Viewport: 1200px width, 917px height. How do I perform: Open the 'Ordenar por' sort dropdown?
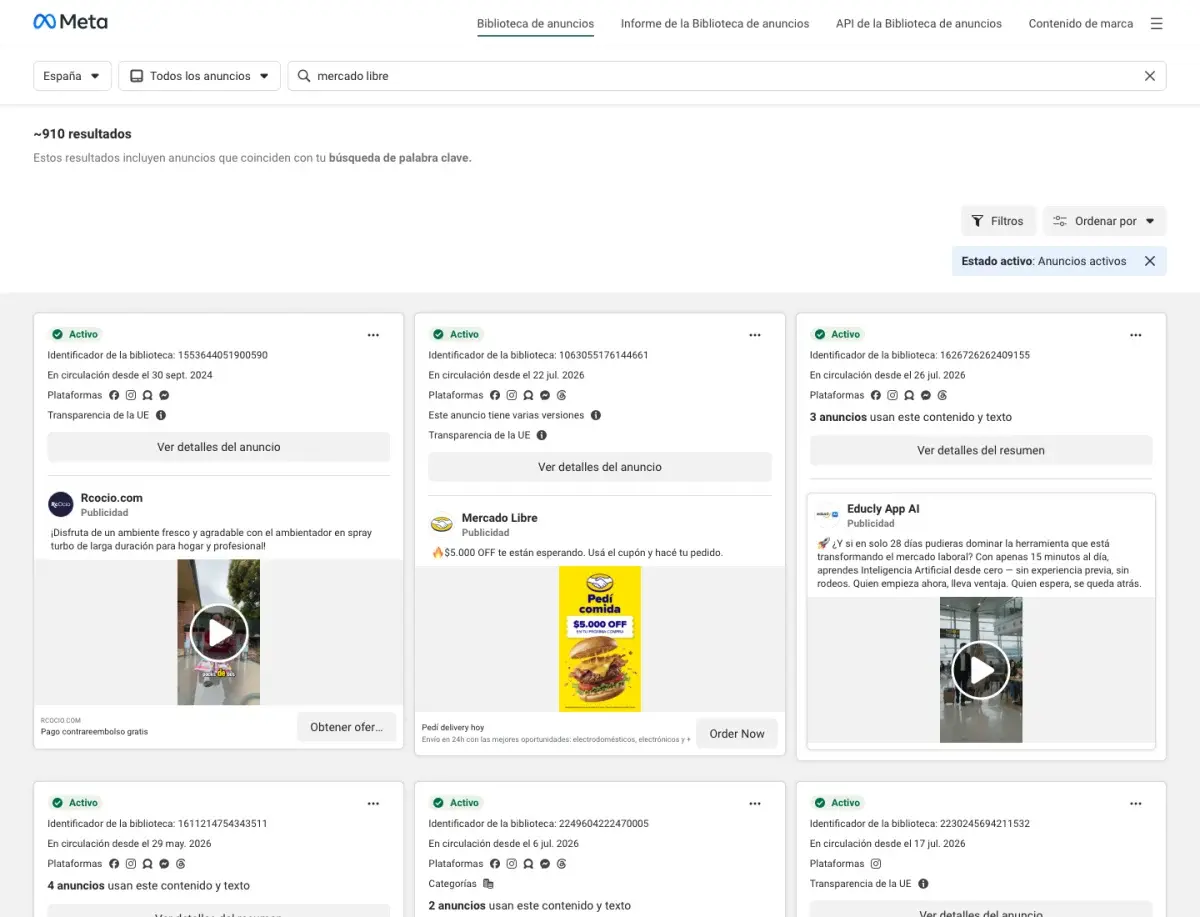click(1105, 221)
